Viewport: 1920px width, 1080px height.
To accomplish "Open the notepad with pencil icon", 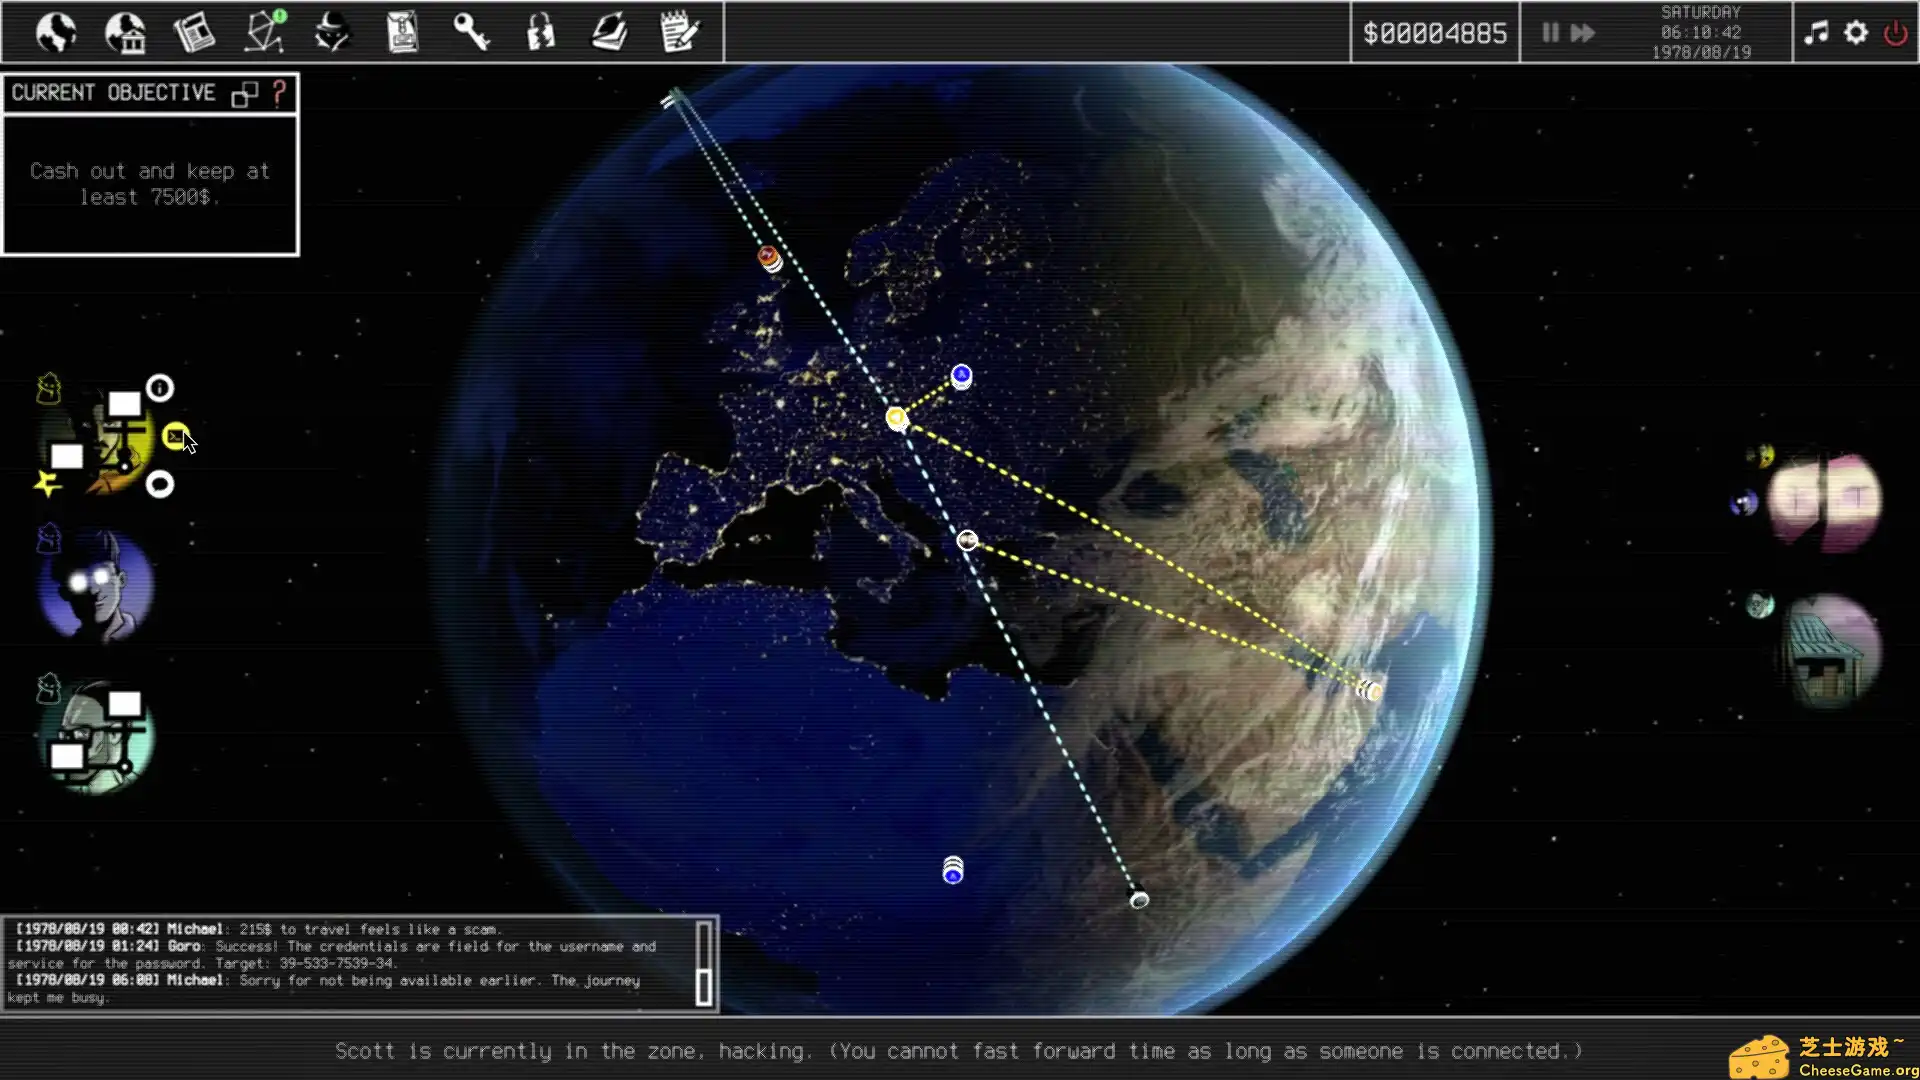I will click(680, 32).
